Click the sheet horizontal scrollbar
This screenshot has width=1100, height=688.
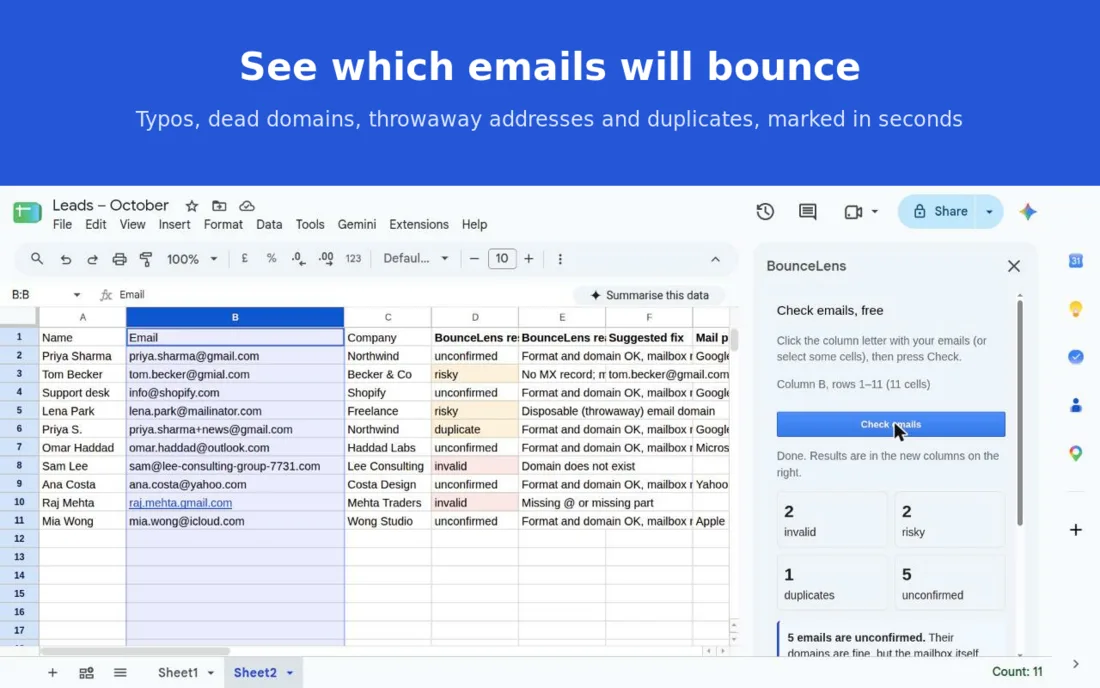click(135, 651)
